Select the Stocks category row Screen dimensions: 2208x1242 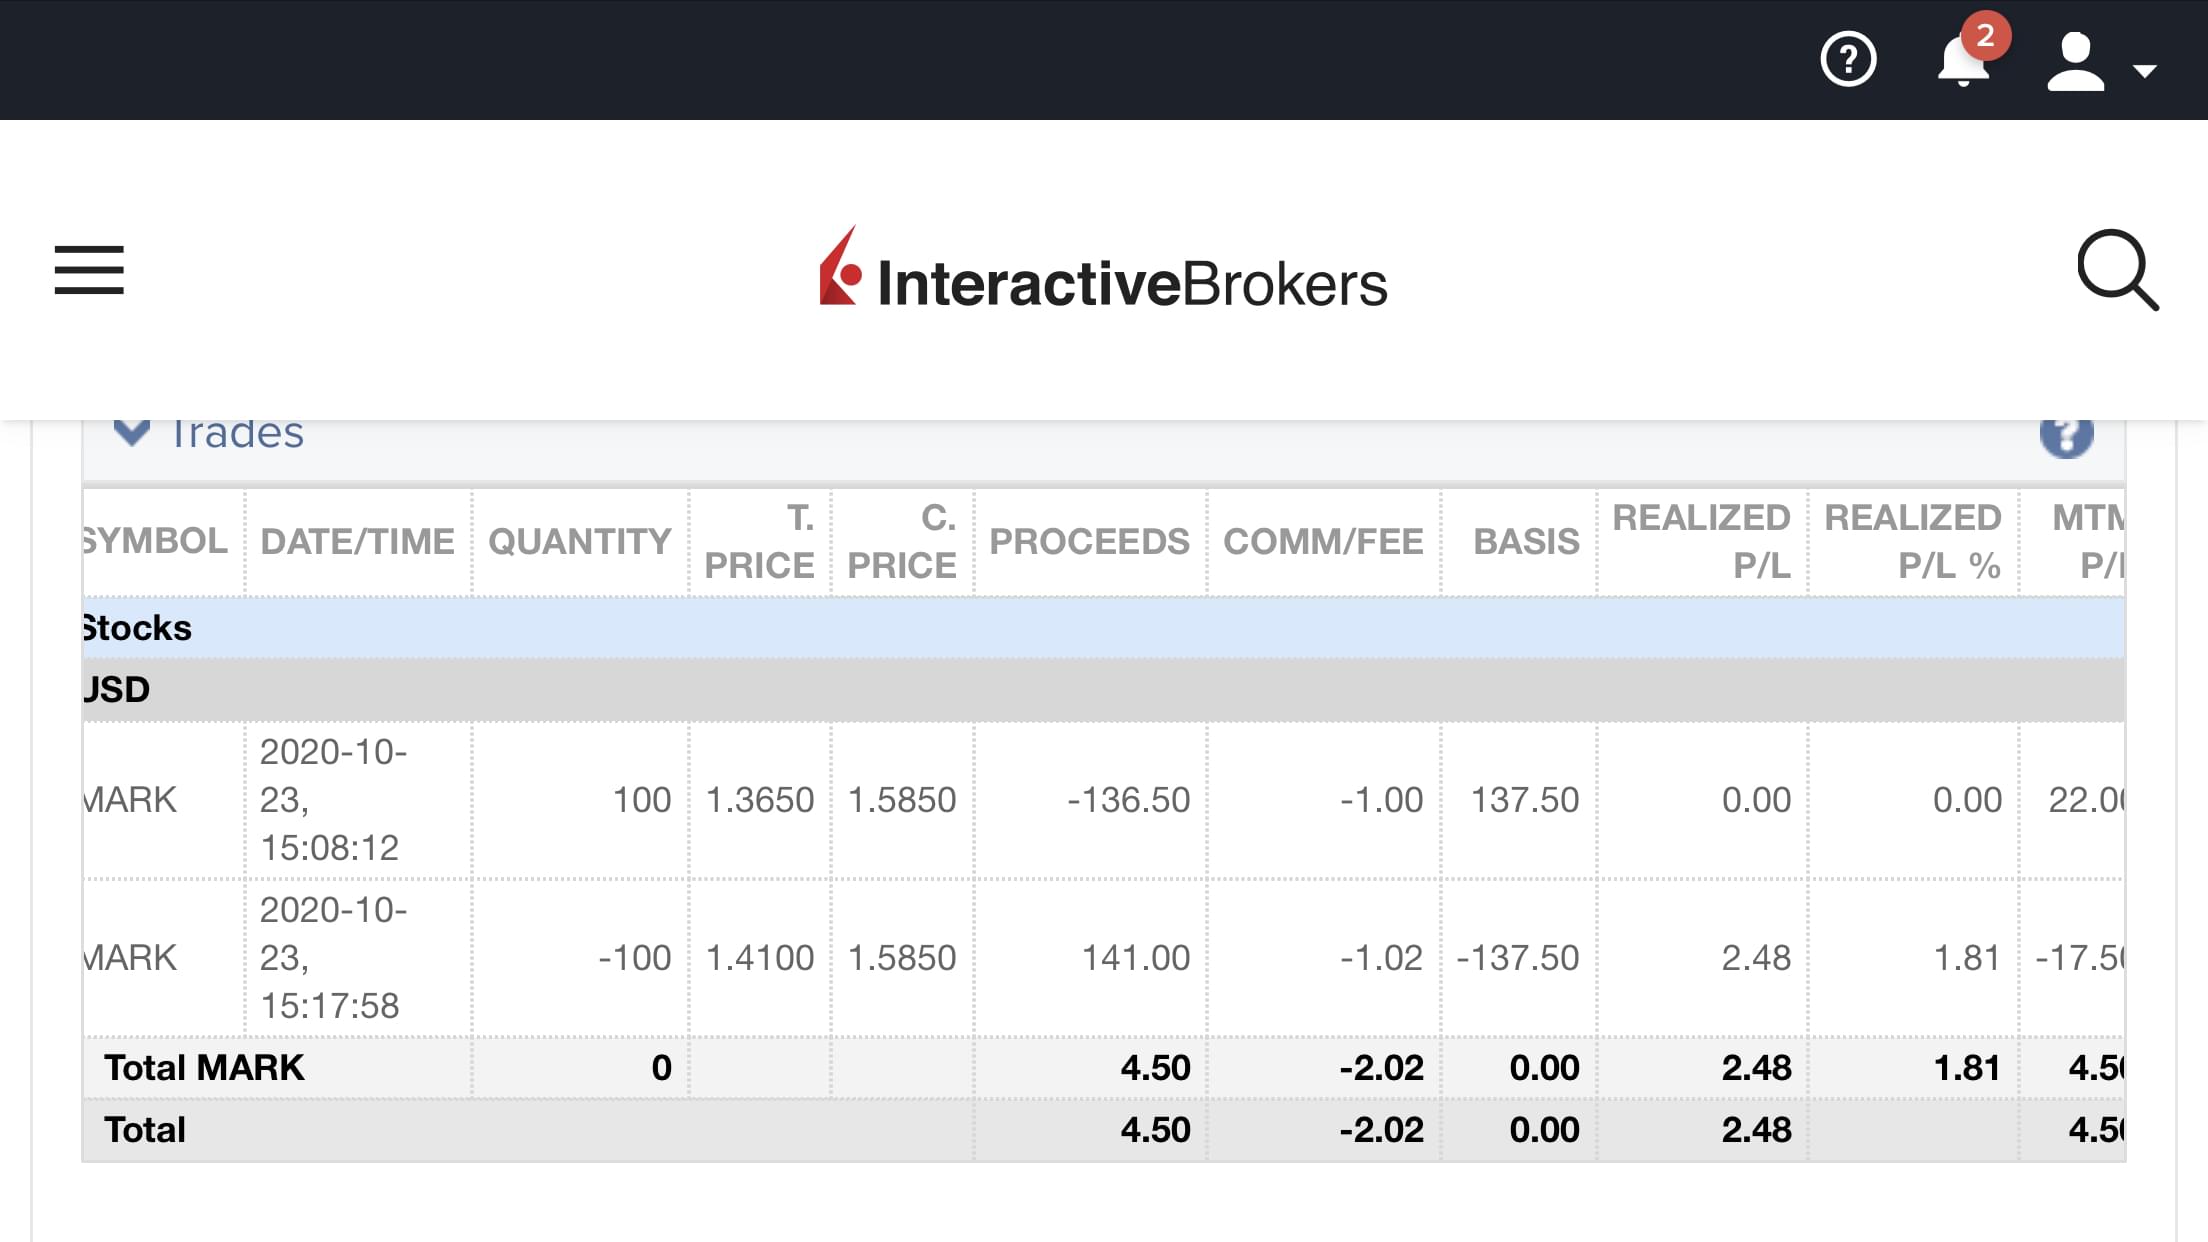138,628
